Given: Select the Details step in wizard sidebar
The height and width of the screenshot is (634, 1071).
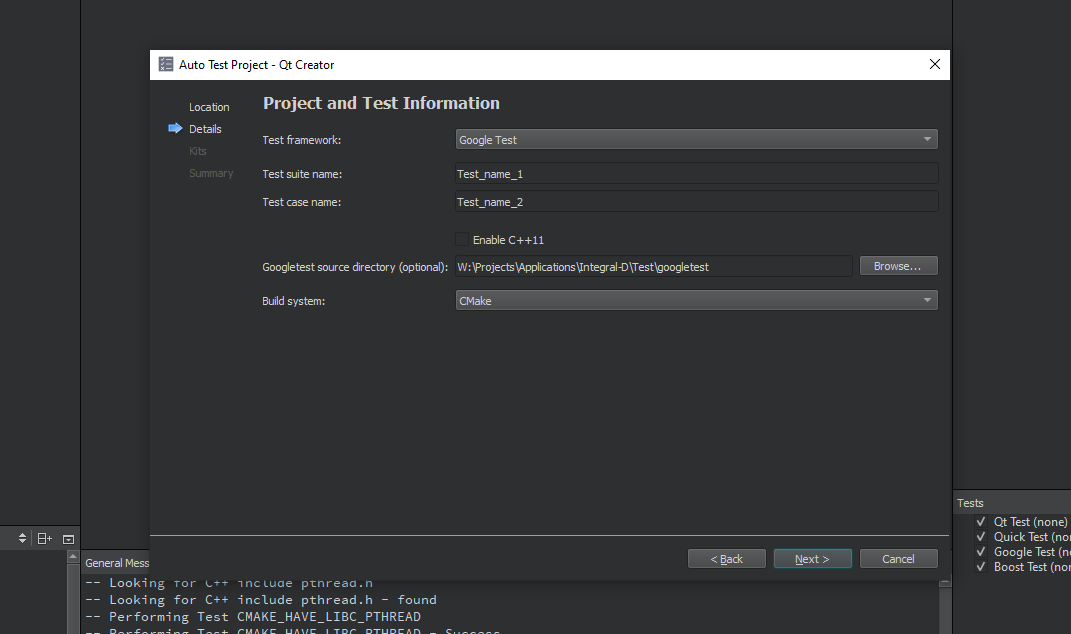Looking at the screenshot, I should [206, 129].
